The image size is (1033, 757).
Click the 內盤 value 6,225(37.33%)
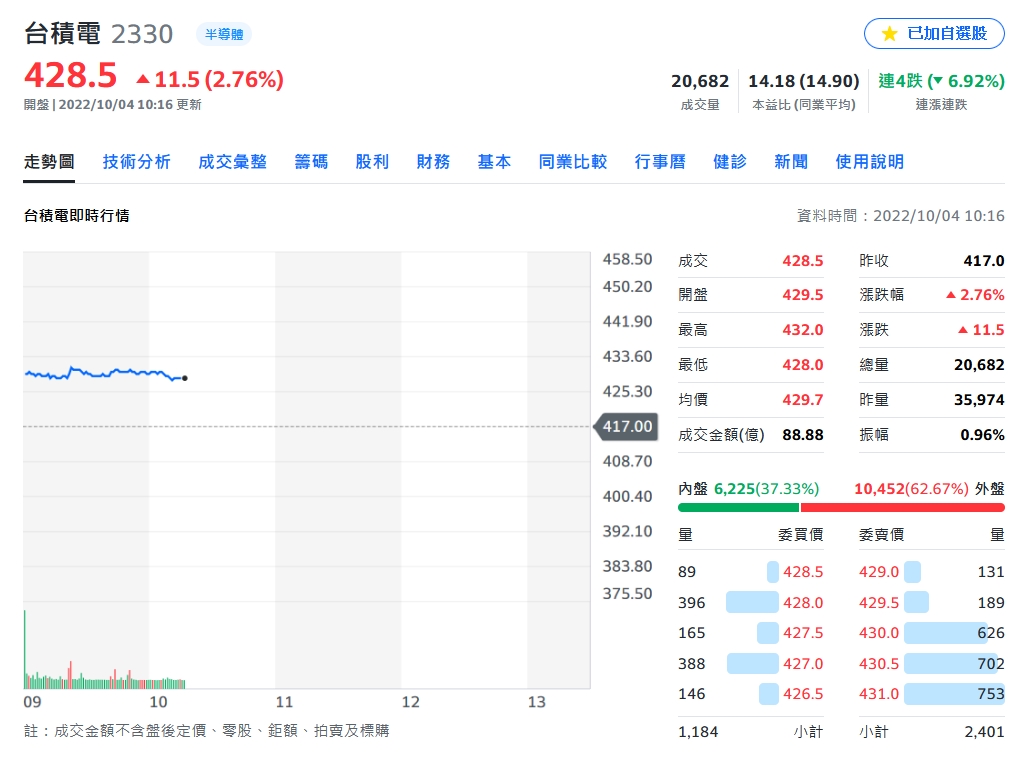pyautogui.click(x=767, y=489)
